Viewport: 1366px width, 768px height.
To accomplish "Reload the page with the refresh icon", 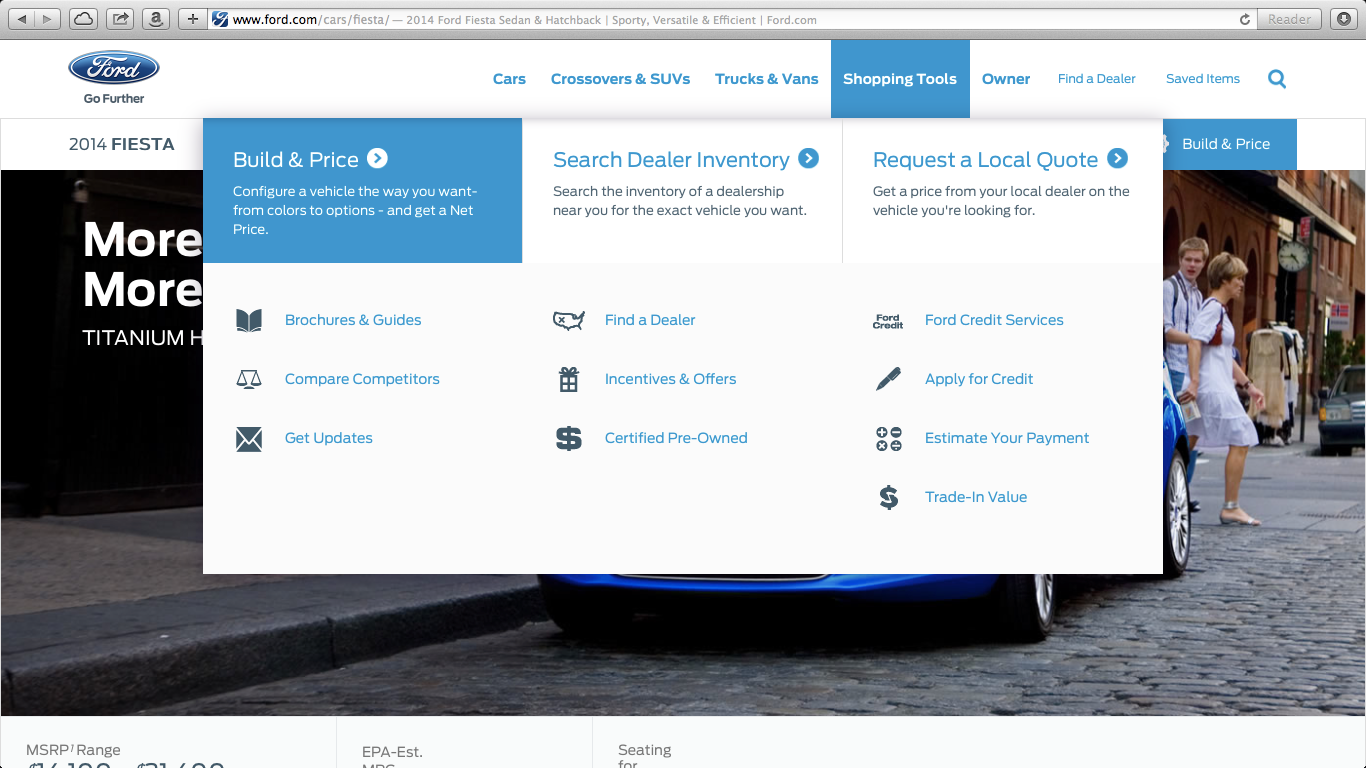I will tap(1245, 19).
